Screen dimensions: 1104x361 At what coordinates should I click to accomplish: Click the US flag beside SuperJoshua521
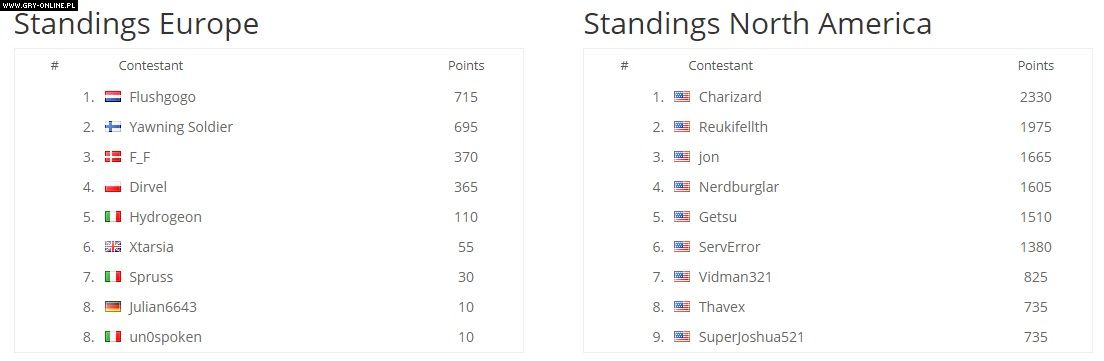(x=682, y=337)
